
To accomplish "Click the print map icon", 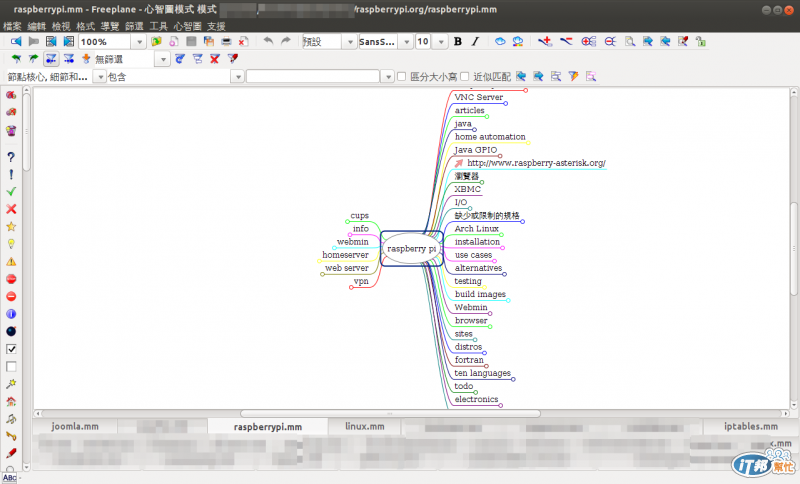I will tap(226, 41).
